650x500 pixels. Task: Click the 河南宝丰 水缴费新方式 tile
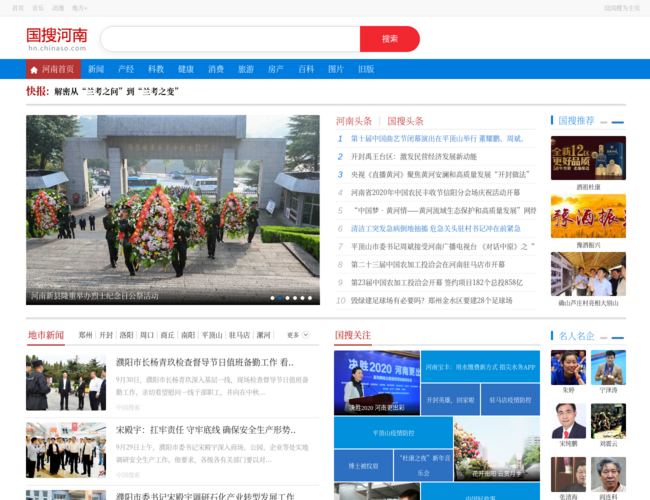point(480,367)
